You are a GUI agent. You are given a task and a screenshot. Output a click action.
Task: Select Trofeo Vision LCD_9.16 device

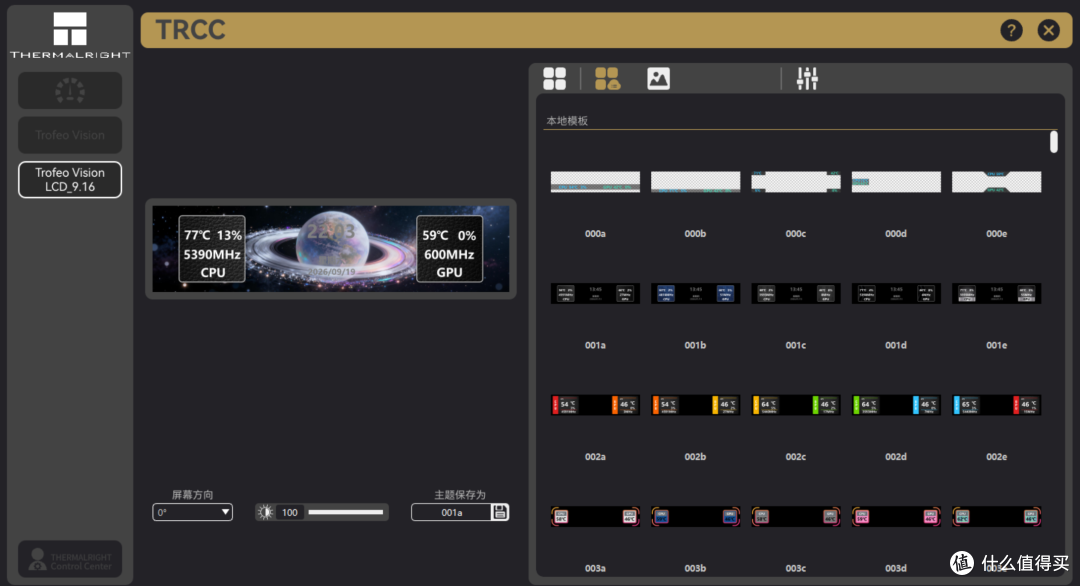click(x=70, y=180)
